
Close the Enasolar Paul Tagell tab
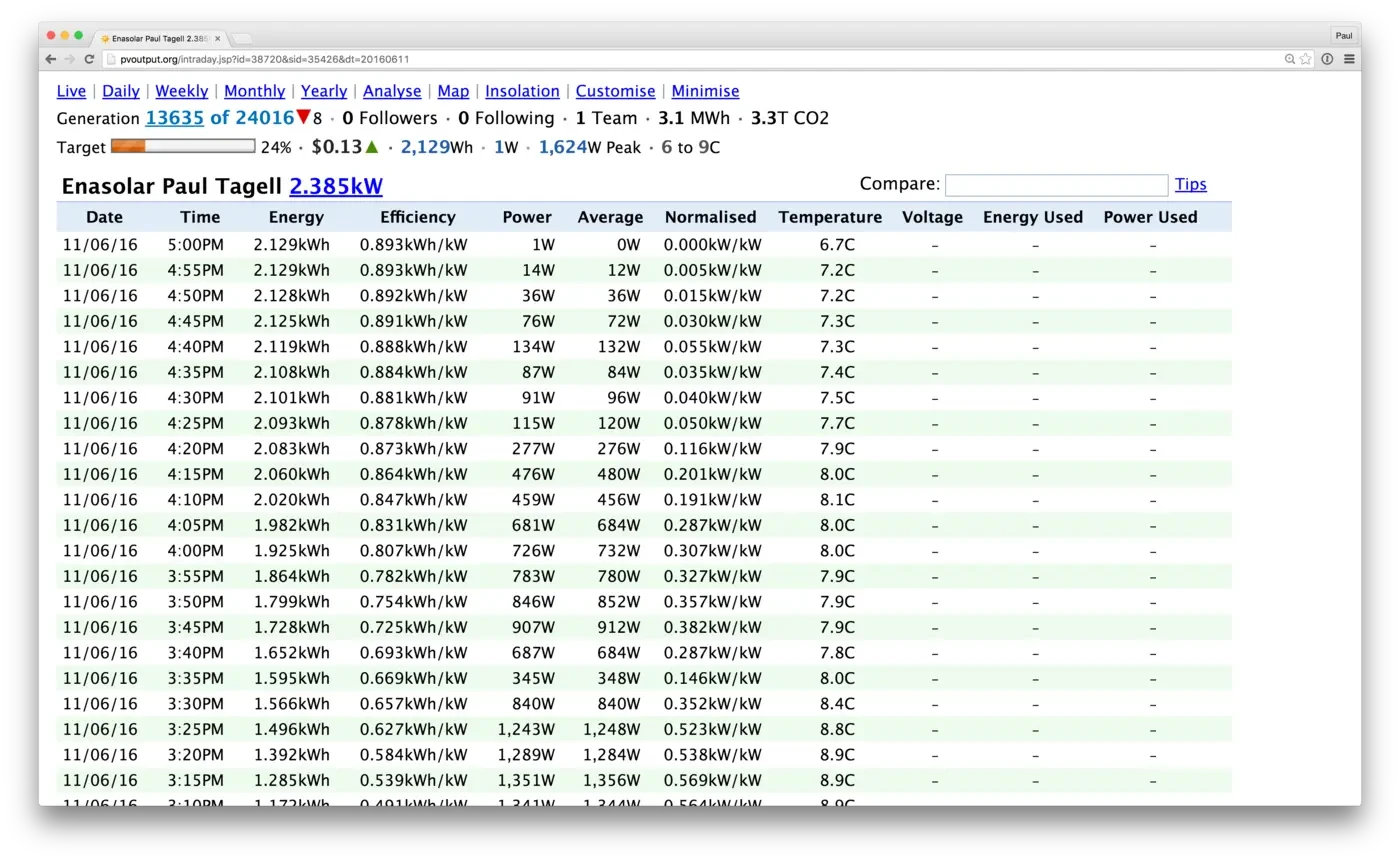click(x=218, y=38)
